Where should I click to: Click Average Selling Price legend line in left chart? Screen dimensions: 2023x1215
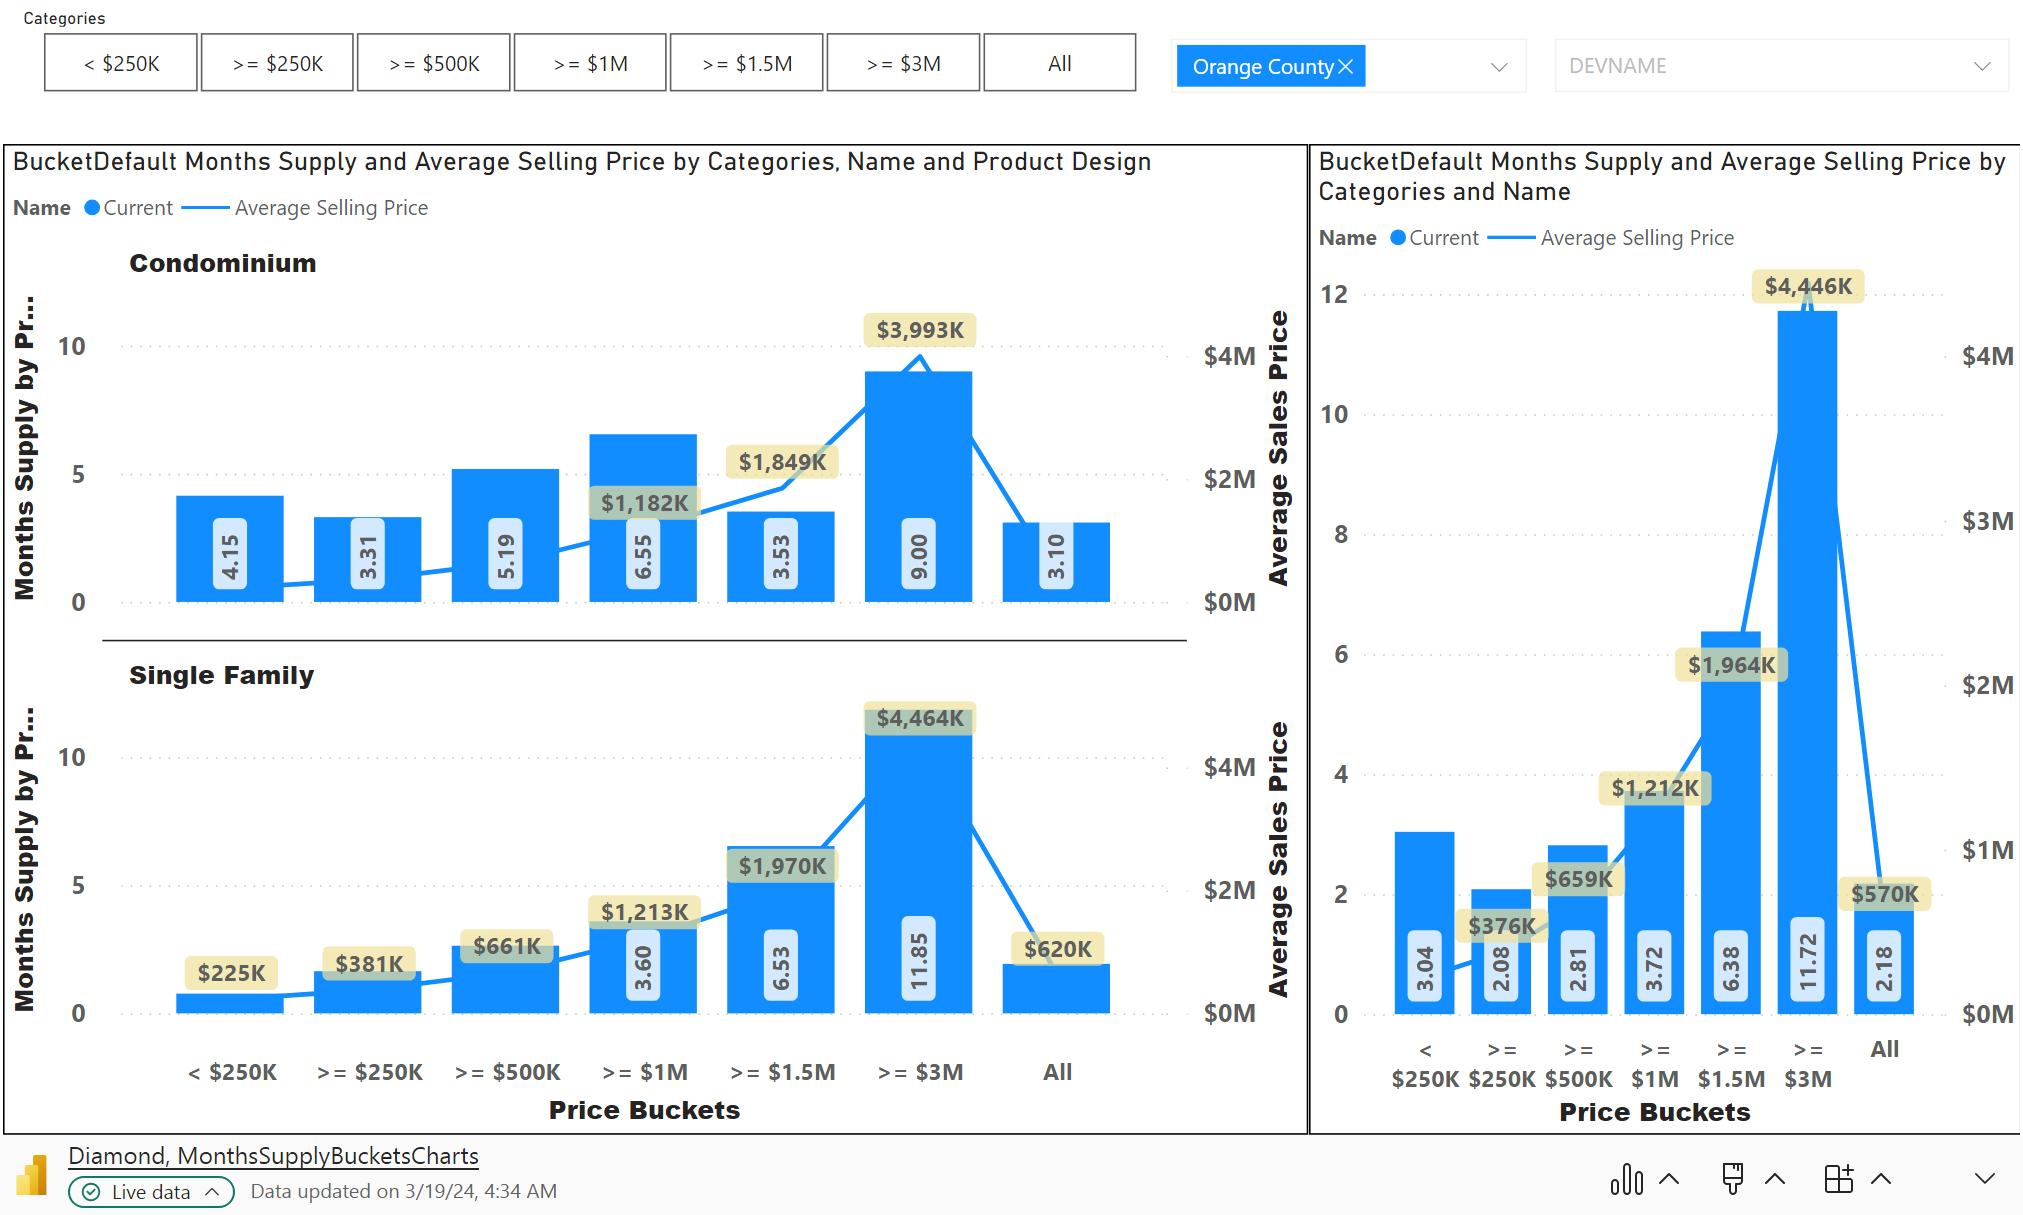point(206,208)
